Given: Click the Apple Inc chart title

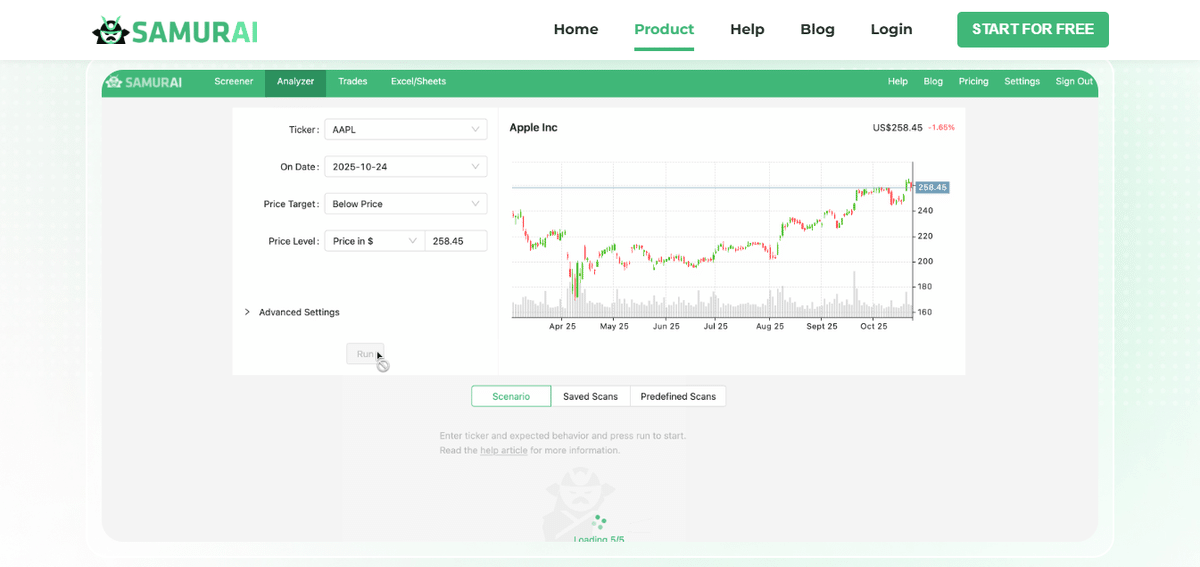Looking at the screenshot, I should 534,127.
